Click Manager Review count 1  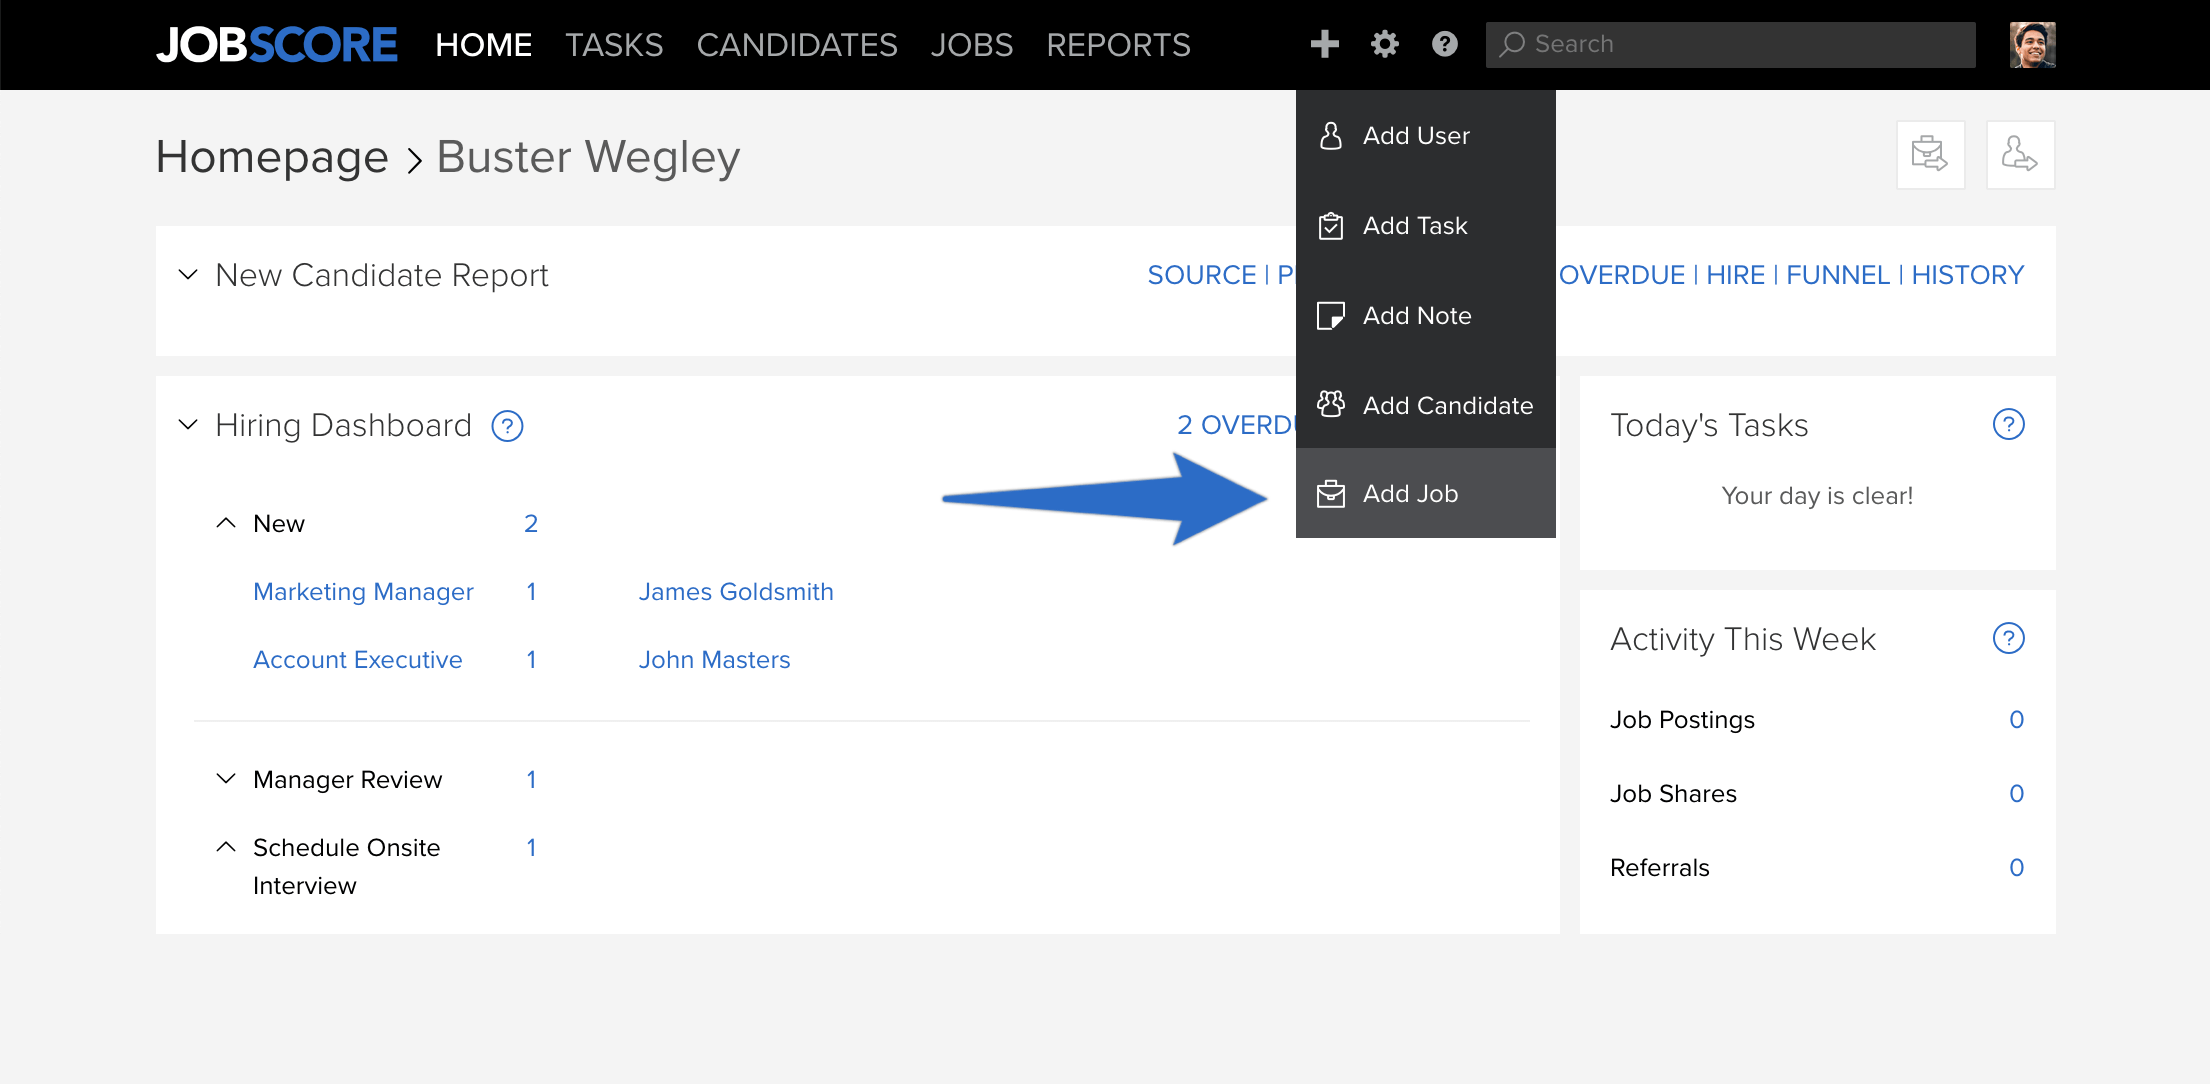pyautogui.click(x=531, y=779)
